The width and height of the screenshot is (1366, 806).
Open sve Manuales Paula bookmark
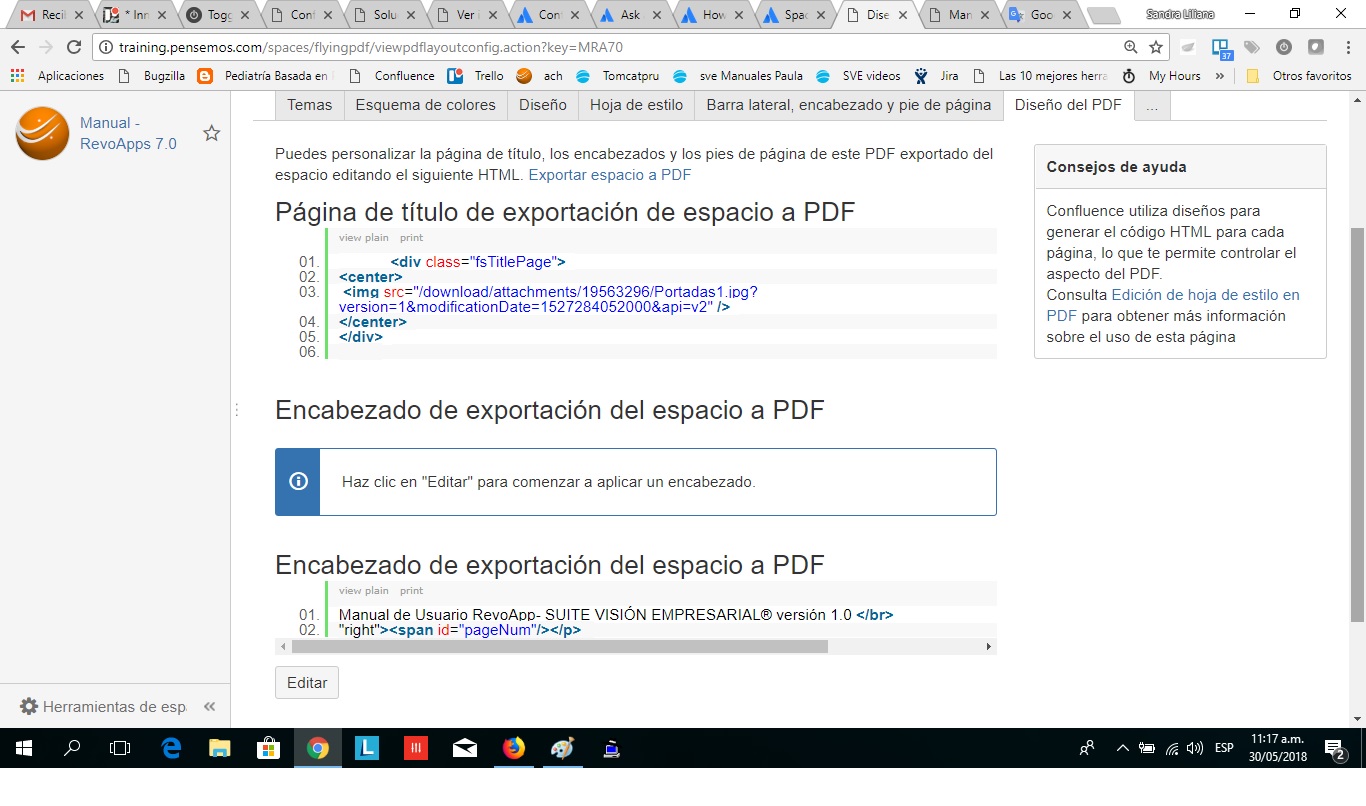coord(738,76)
